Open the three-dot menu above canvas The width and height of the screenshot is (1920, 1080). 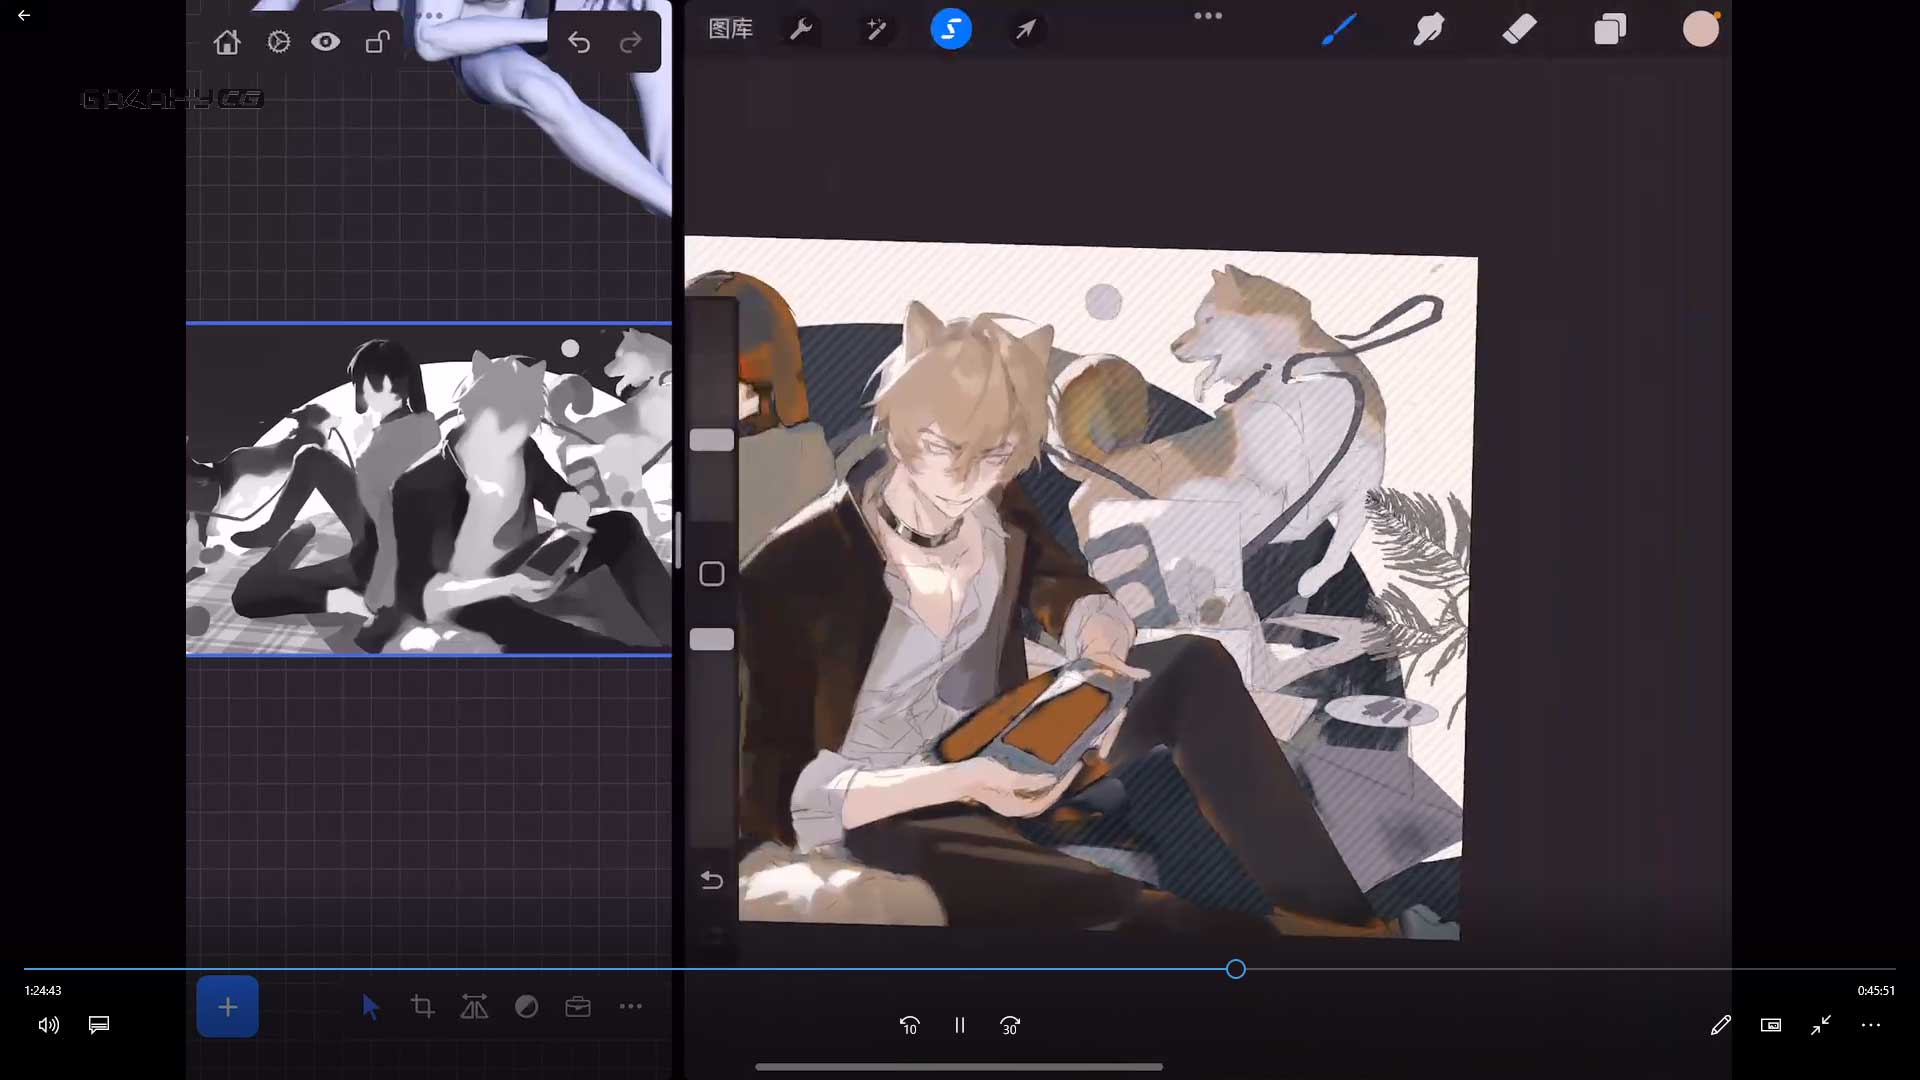tap(1208, 16)
